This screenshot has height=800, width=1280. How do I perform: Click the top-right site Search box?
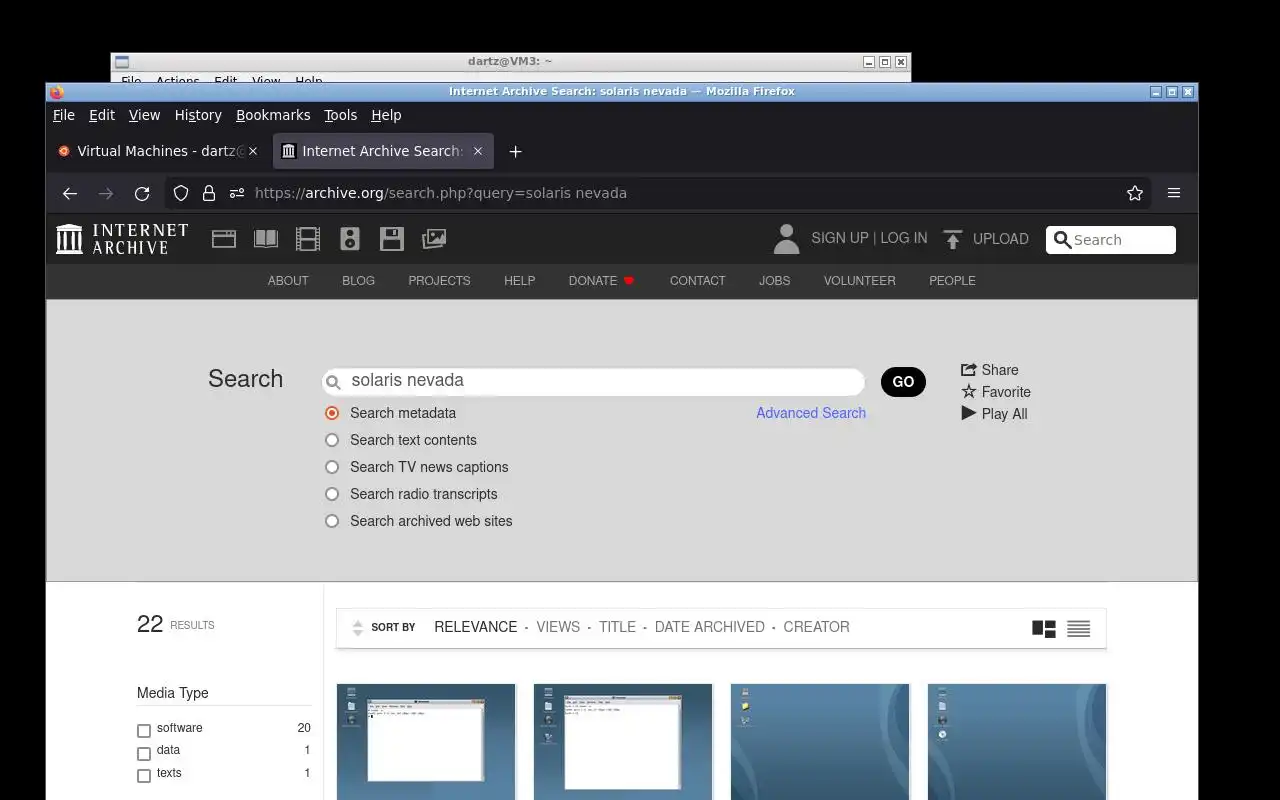point(1111,240)
